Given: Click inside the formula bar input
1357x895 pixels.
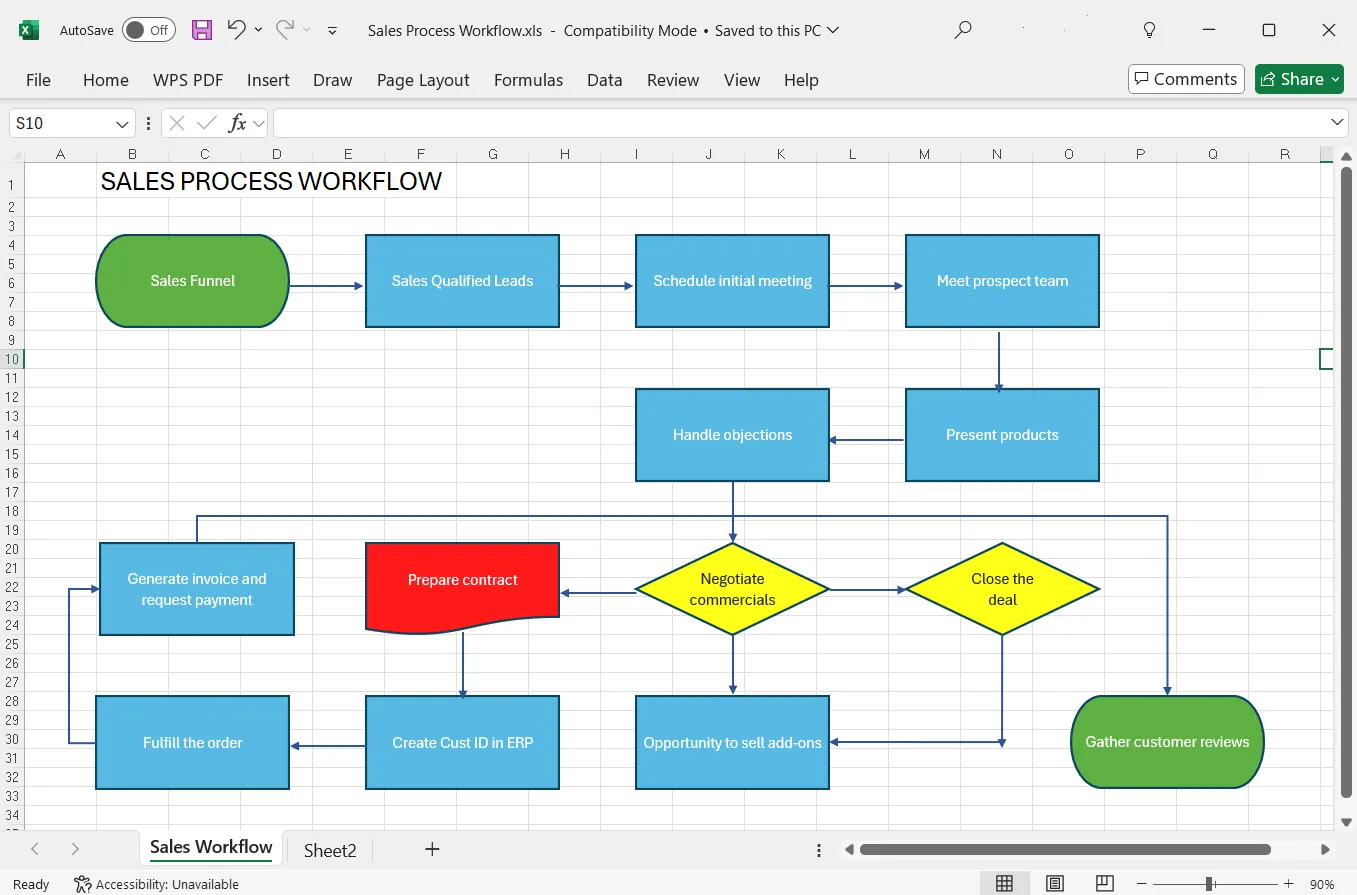Looking at the screenshot, I should tap(800, 123).
